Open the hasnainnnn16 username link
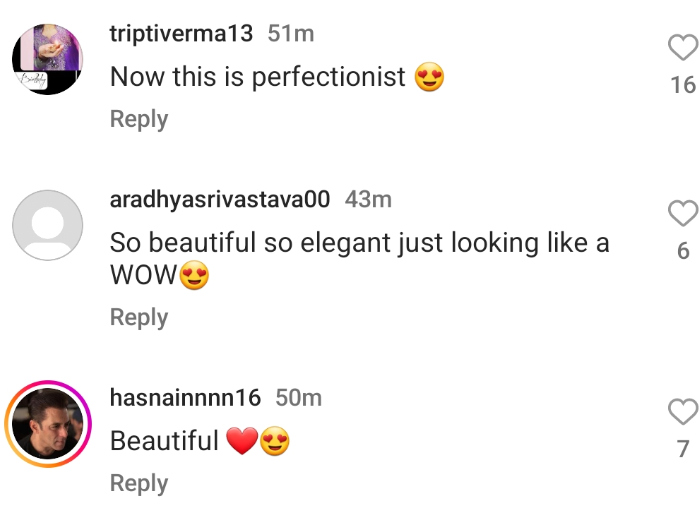 point(184,397)
